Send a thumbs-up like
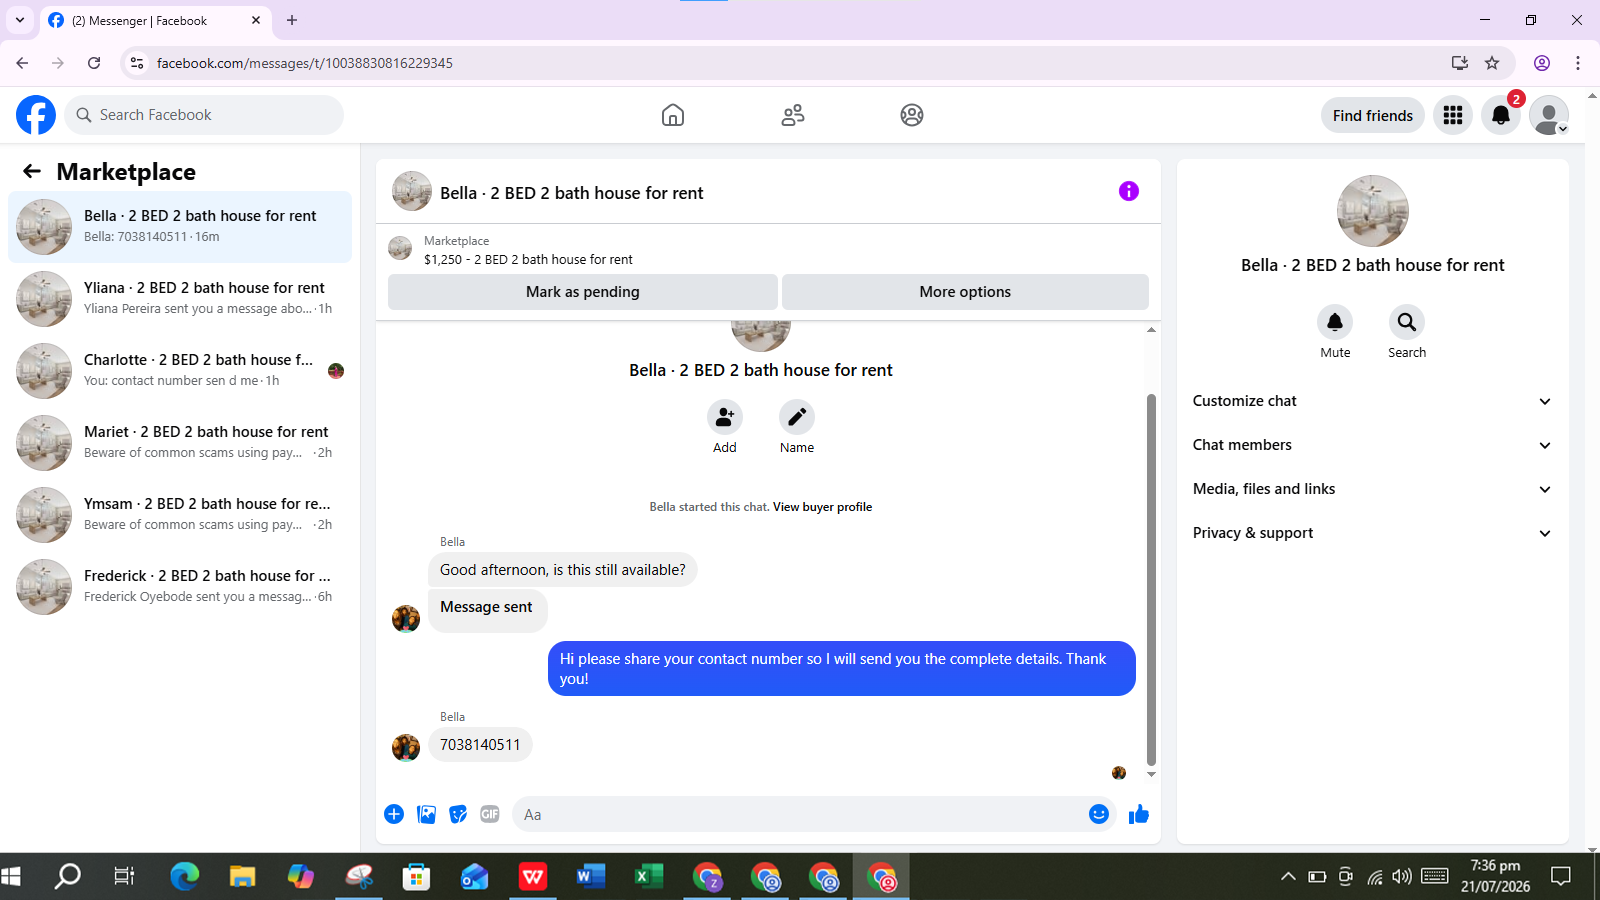 (x=1139, y=814)
